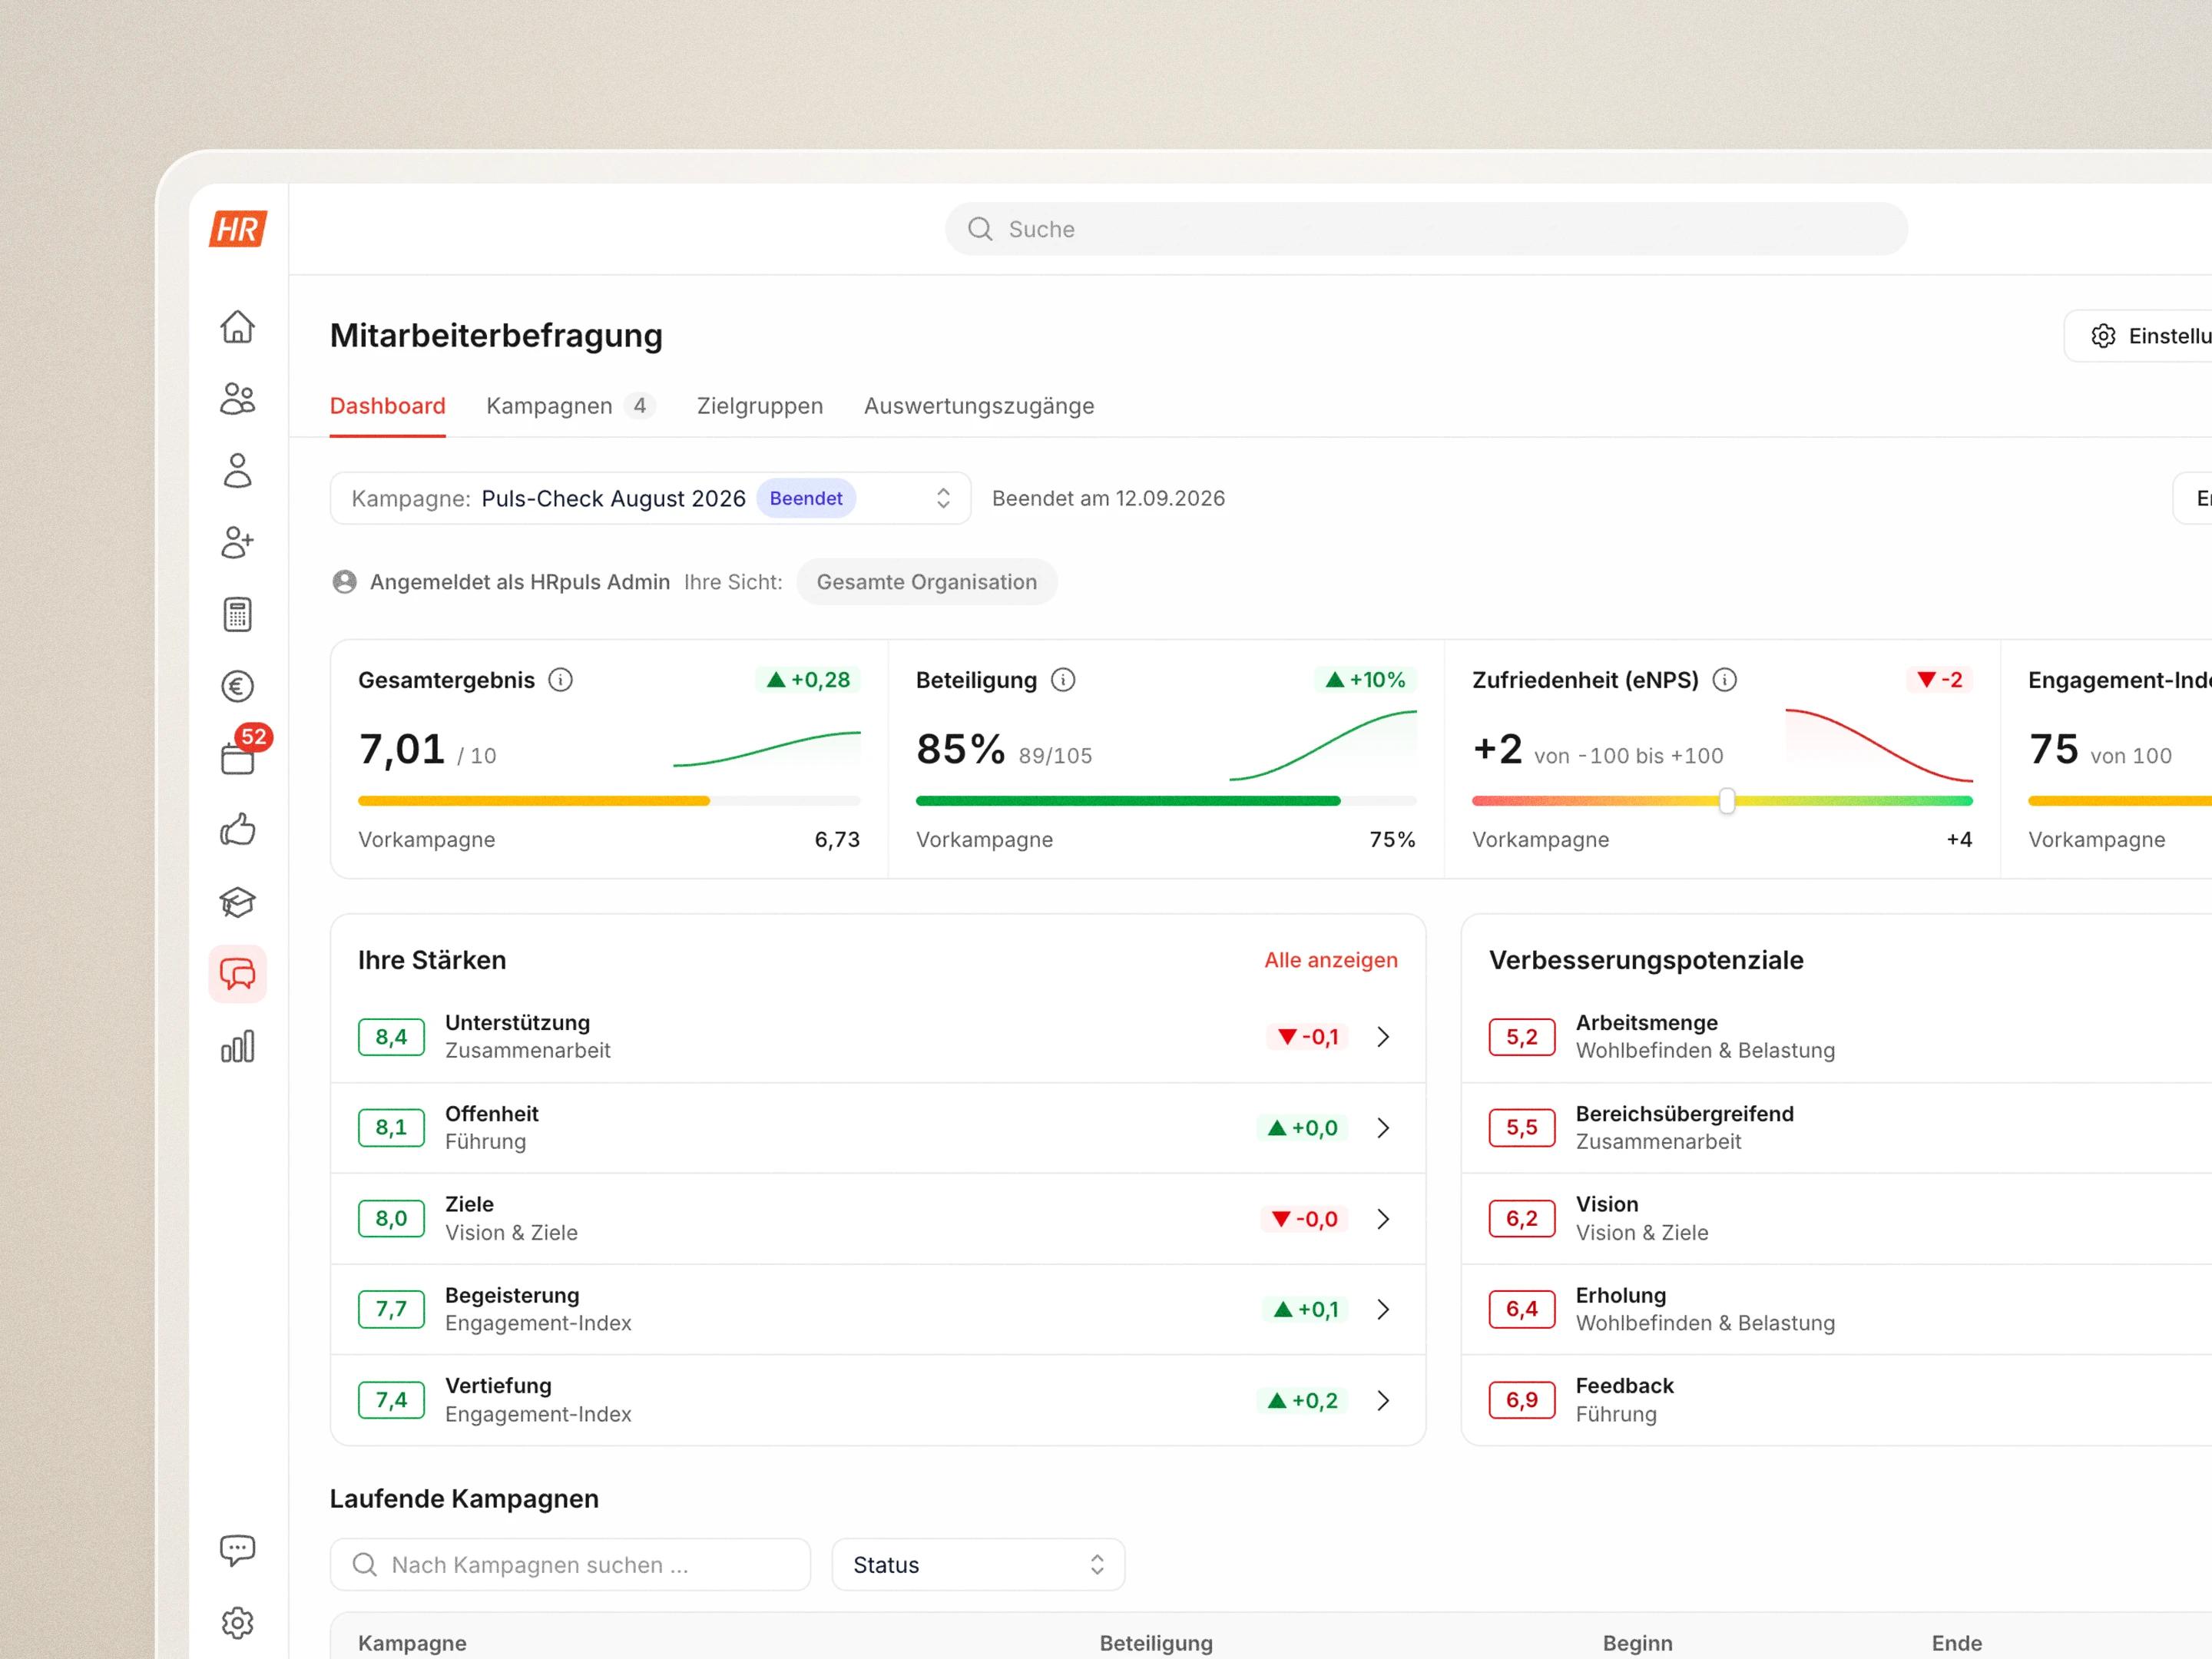2212x1659 pixels.
Task: Open the employee group sidebar icon
Action: [x=238, y=399]
